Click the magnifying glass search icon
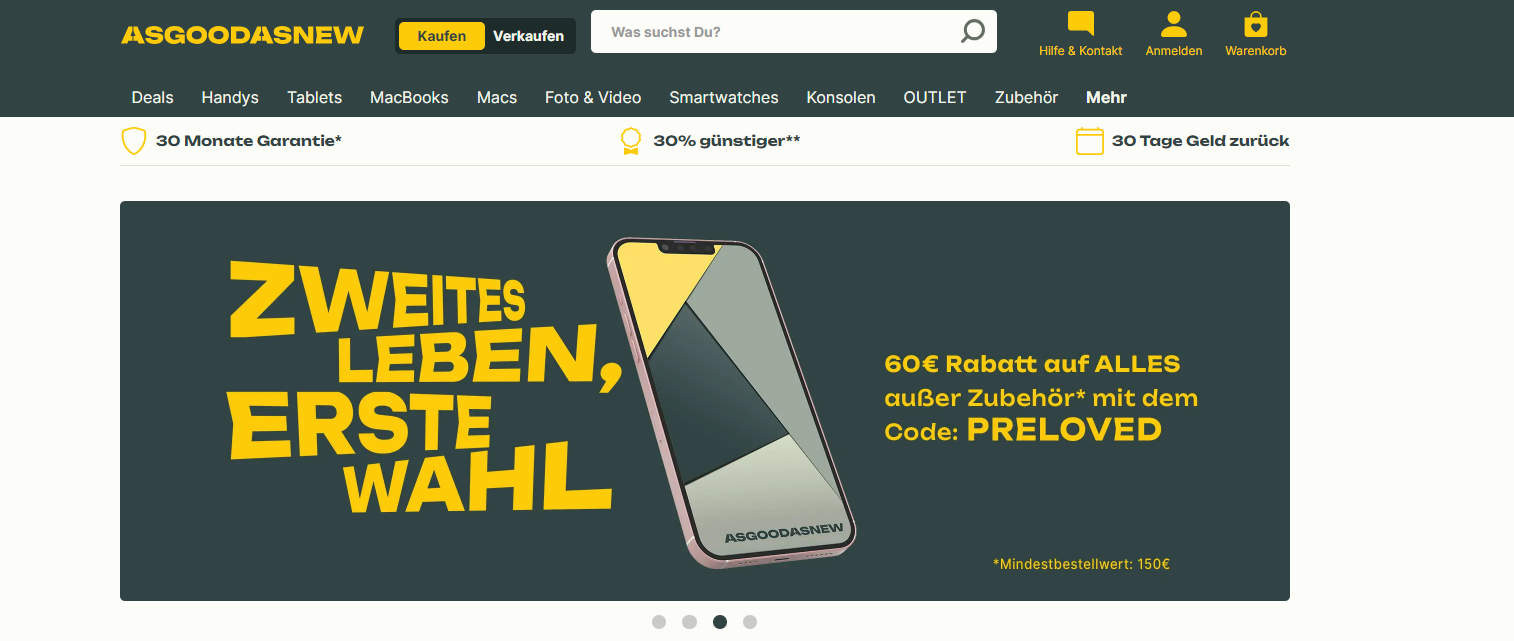The image size is (1514, 641). (972, 32)
